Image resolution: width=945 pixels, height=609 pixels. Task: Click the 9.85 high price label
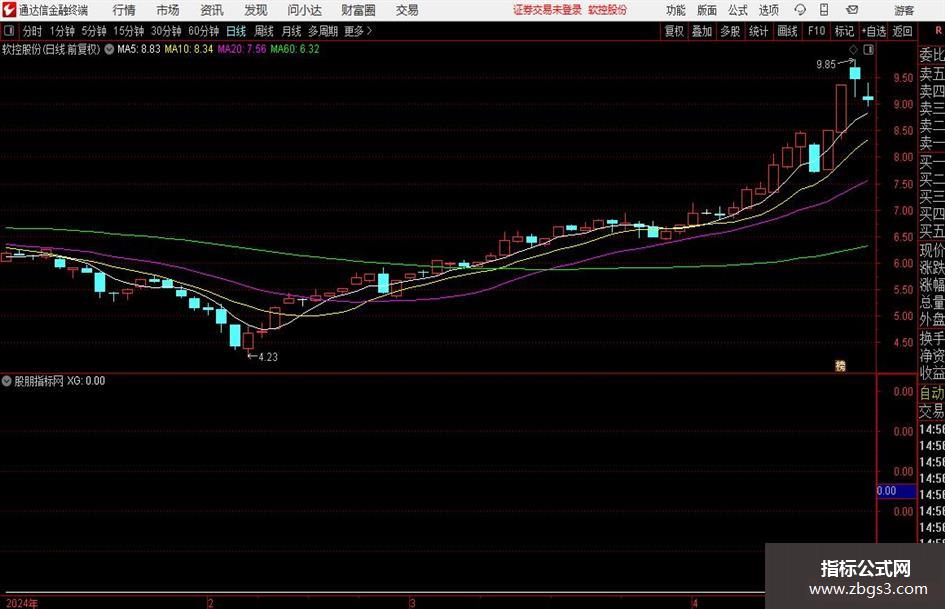826,65
